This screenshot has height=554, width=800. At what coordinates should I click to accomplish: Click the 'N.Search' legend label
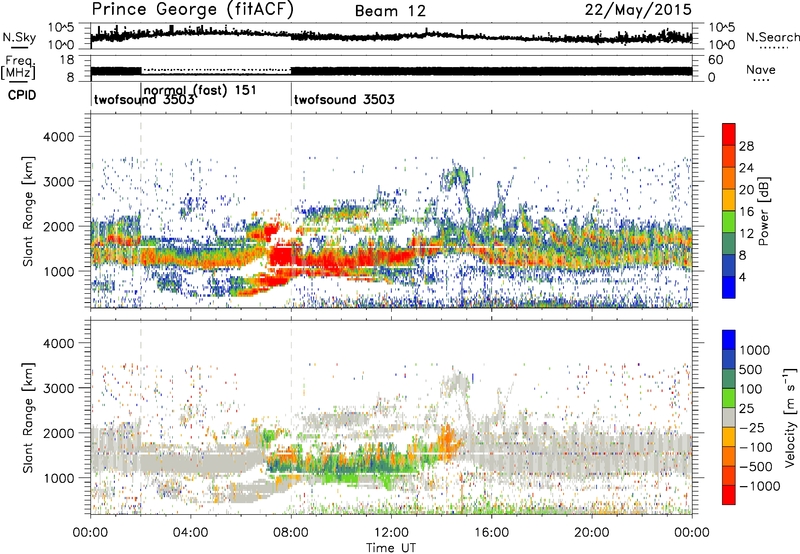pos(772,37)
